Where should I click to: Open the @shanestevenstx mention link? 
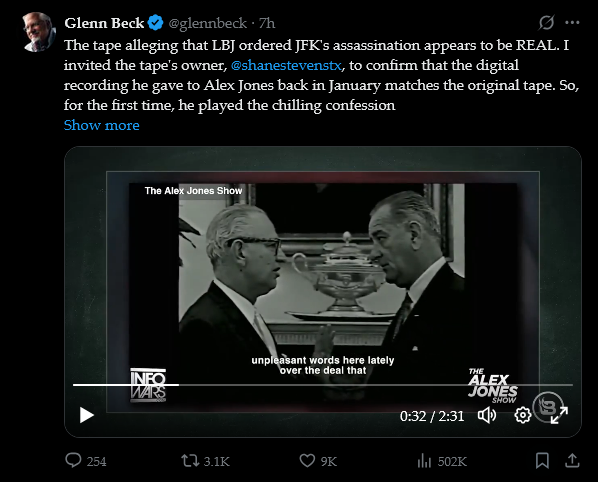(286, 65)
